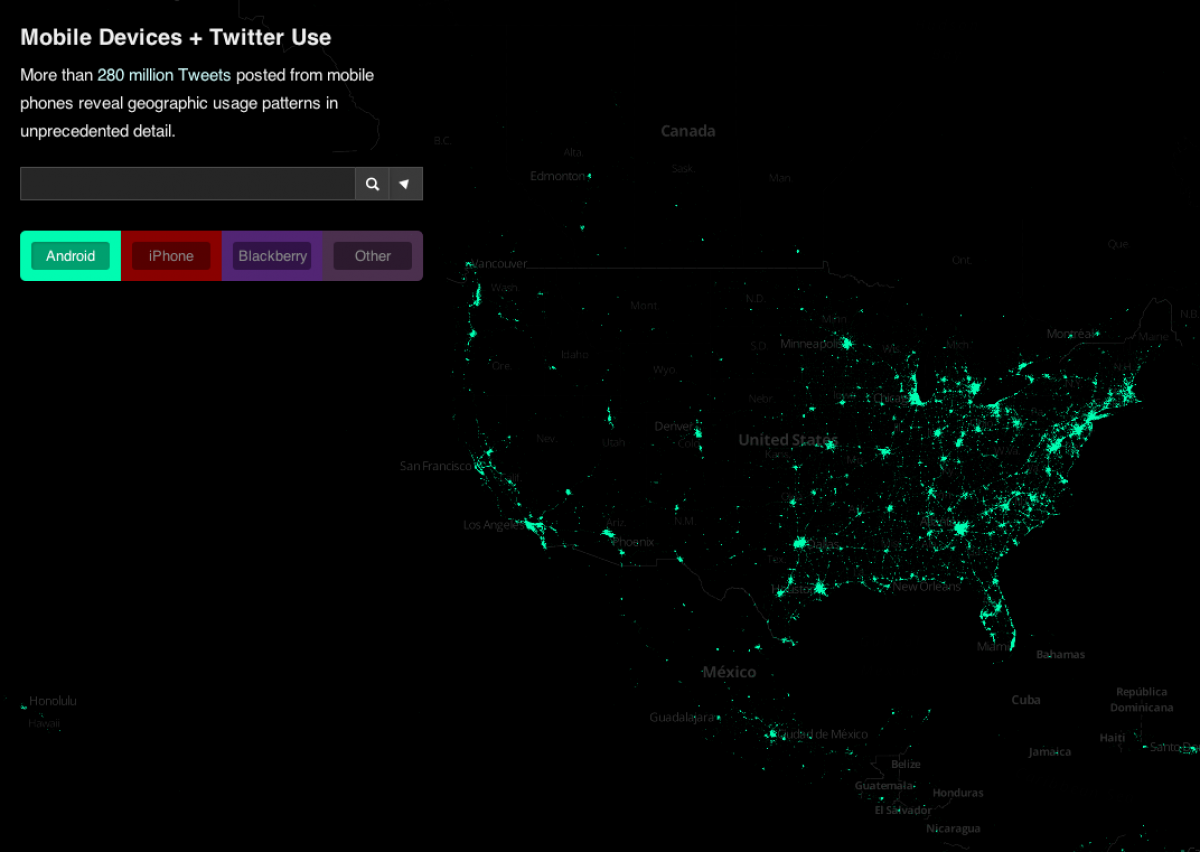Select the Denver label on the map
This screenshot has height=852, width=1200.
pos(673,426)
